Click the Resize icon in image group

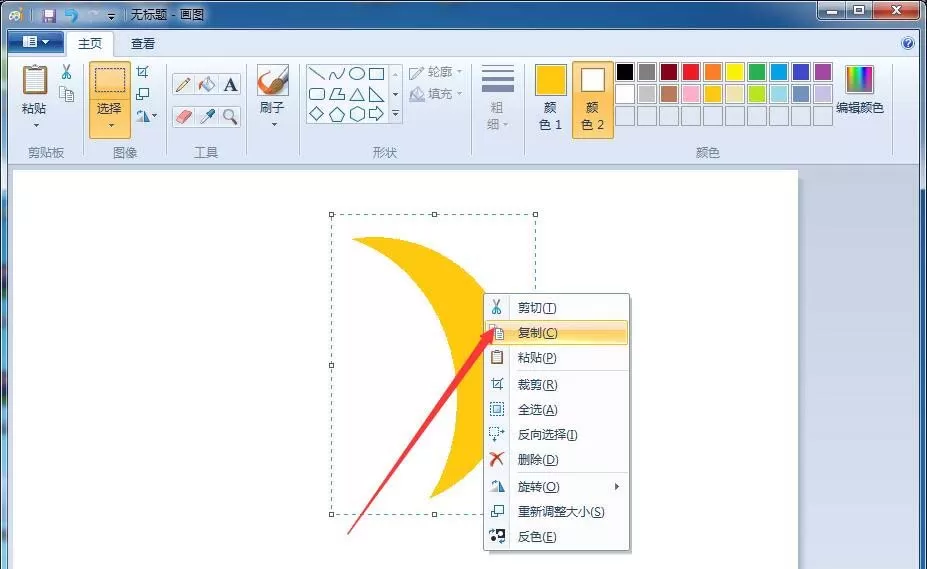142,93
